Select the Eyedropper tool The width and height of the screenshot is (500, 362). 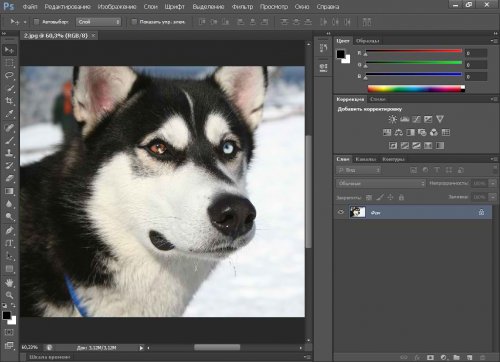tap(9, 114)
